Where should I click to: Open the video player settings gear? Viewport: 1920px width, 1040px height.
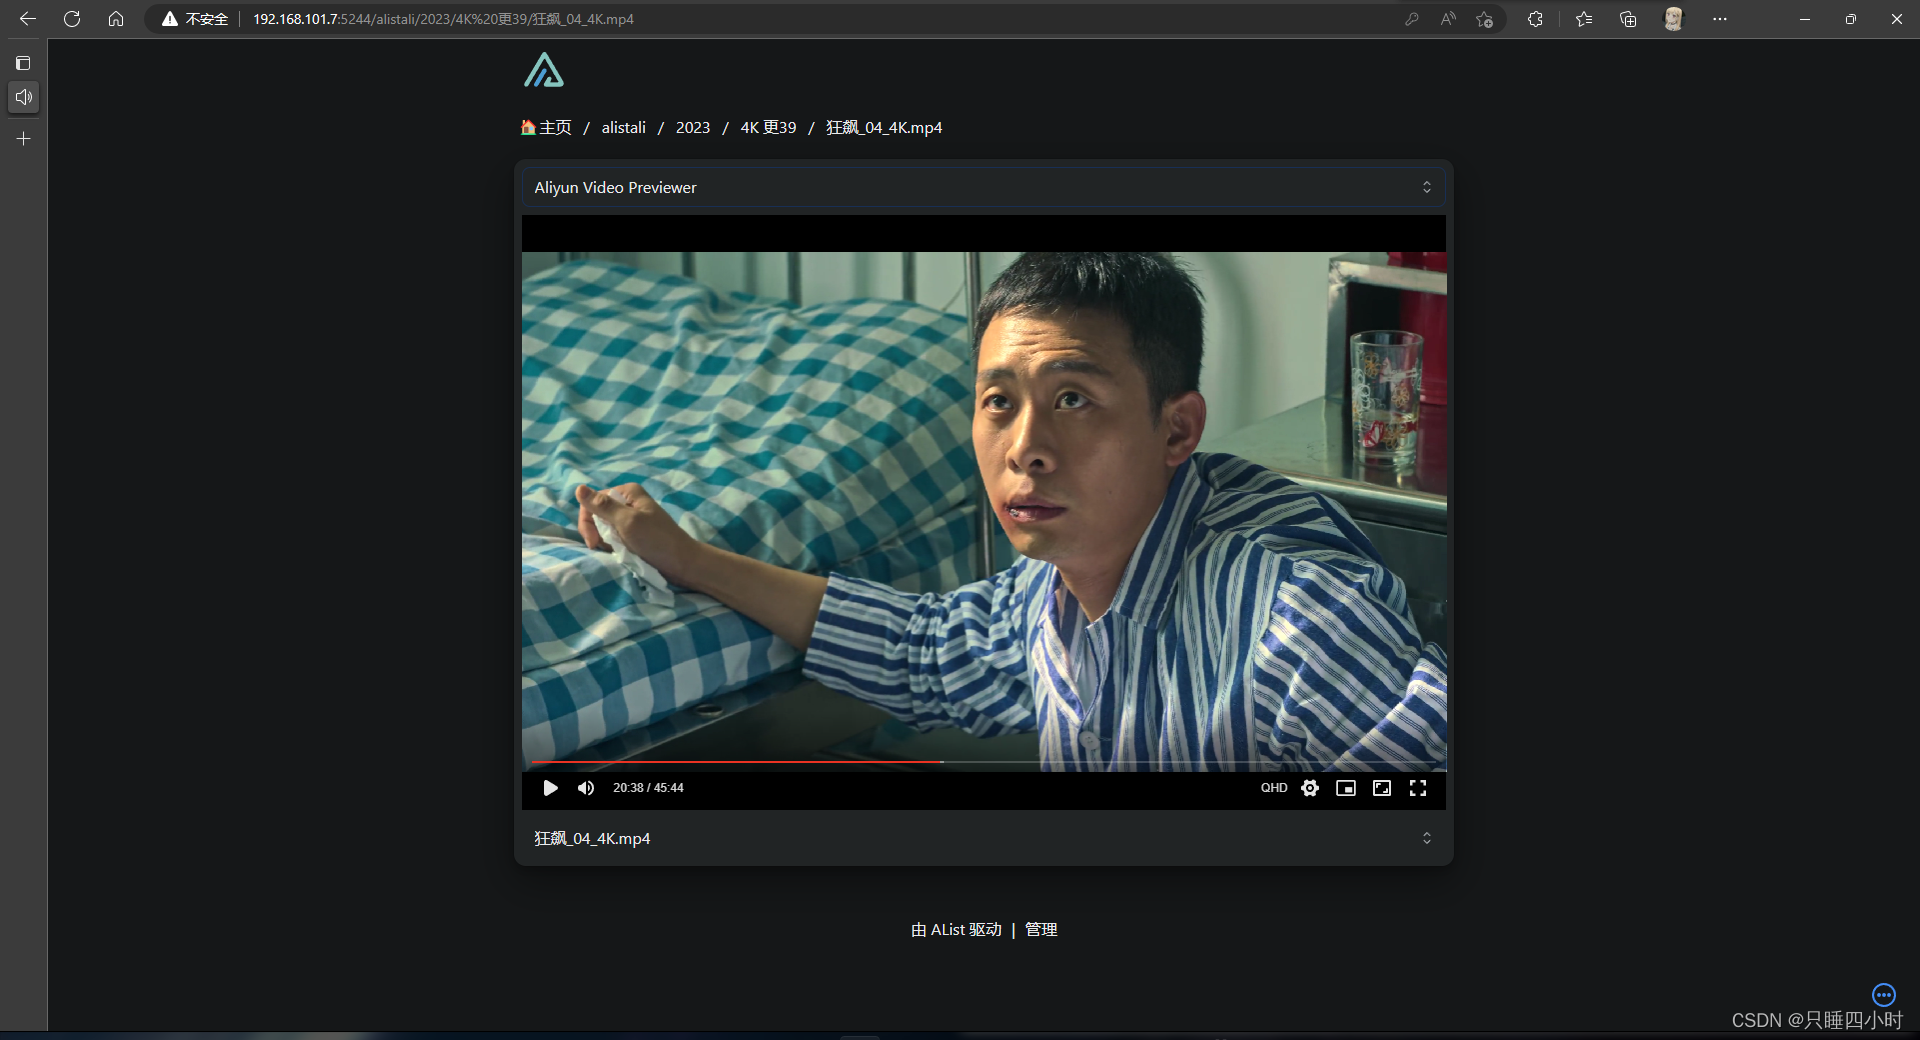pos(1310,788)
